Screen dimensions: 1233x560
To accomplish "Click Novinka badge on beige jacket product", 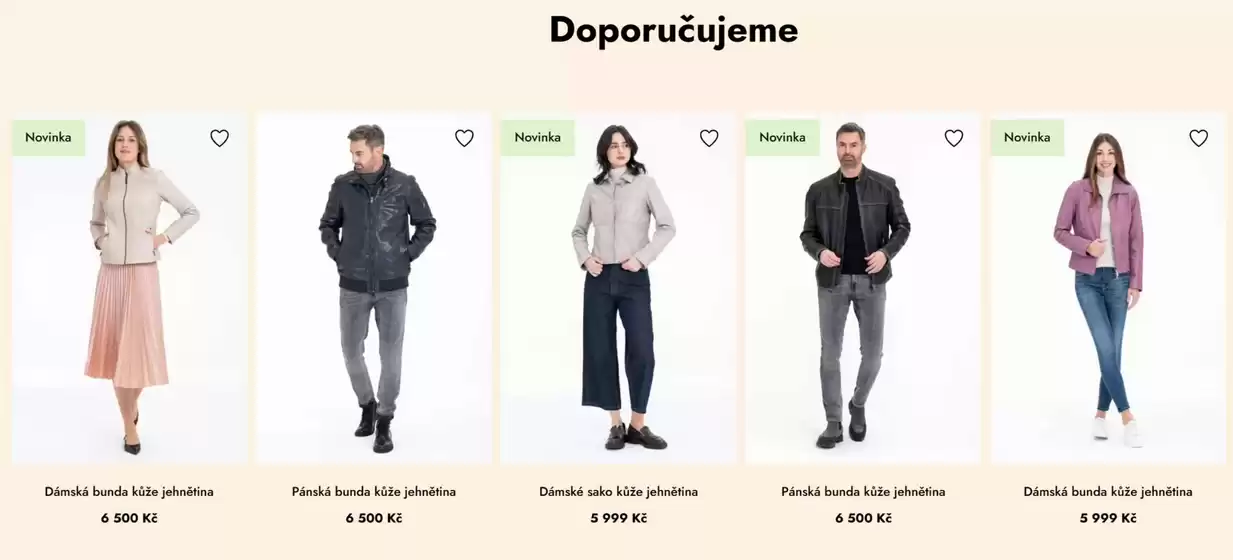I will pyautogui.click(x=48, y=138).
